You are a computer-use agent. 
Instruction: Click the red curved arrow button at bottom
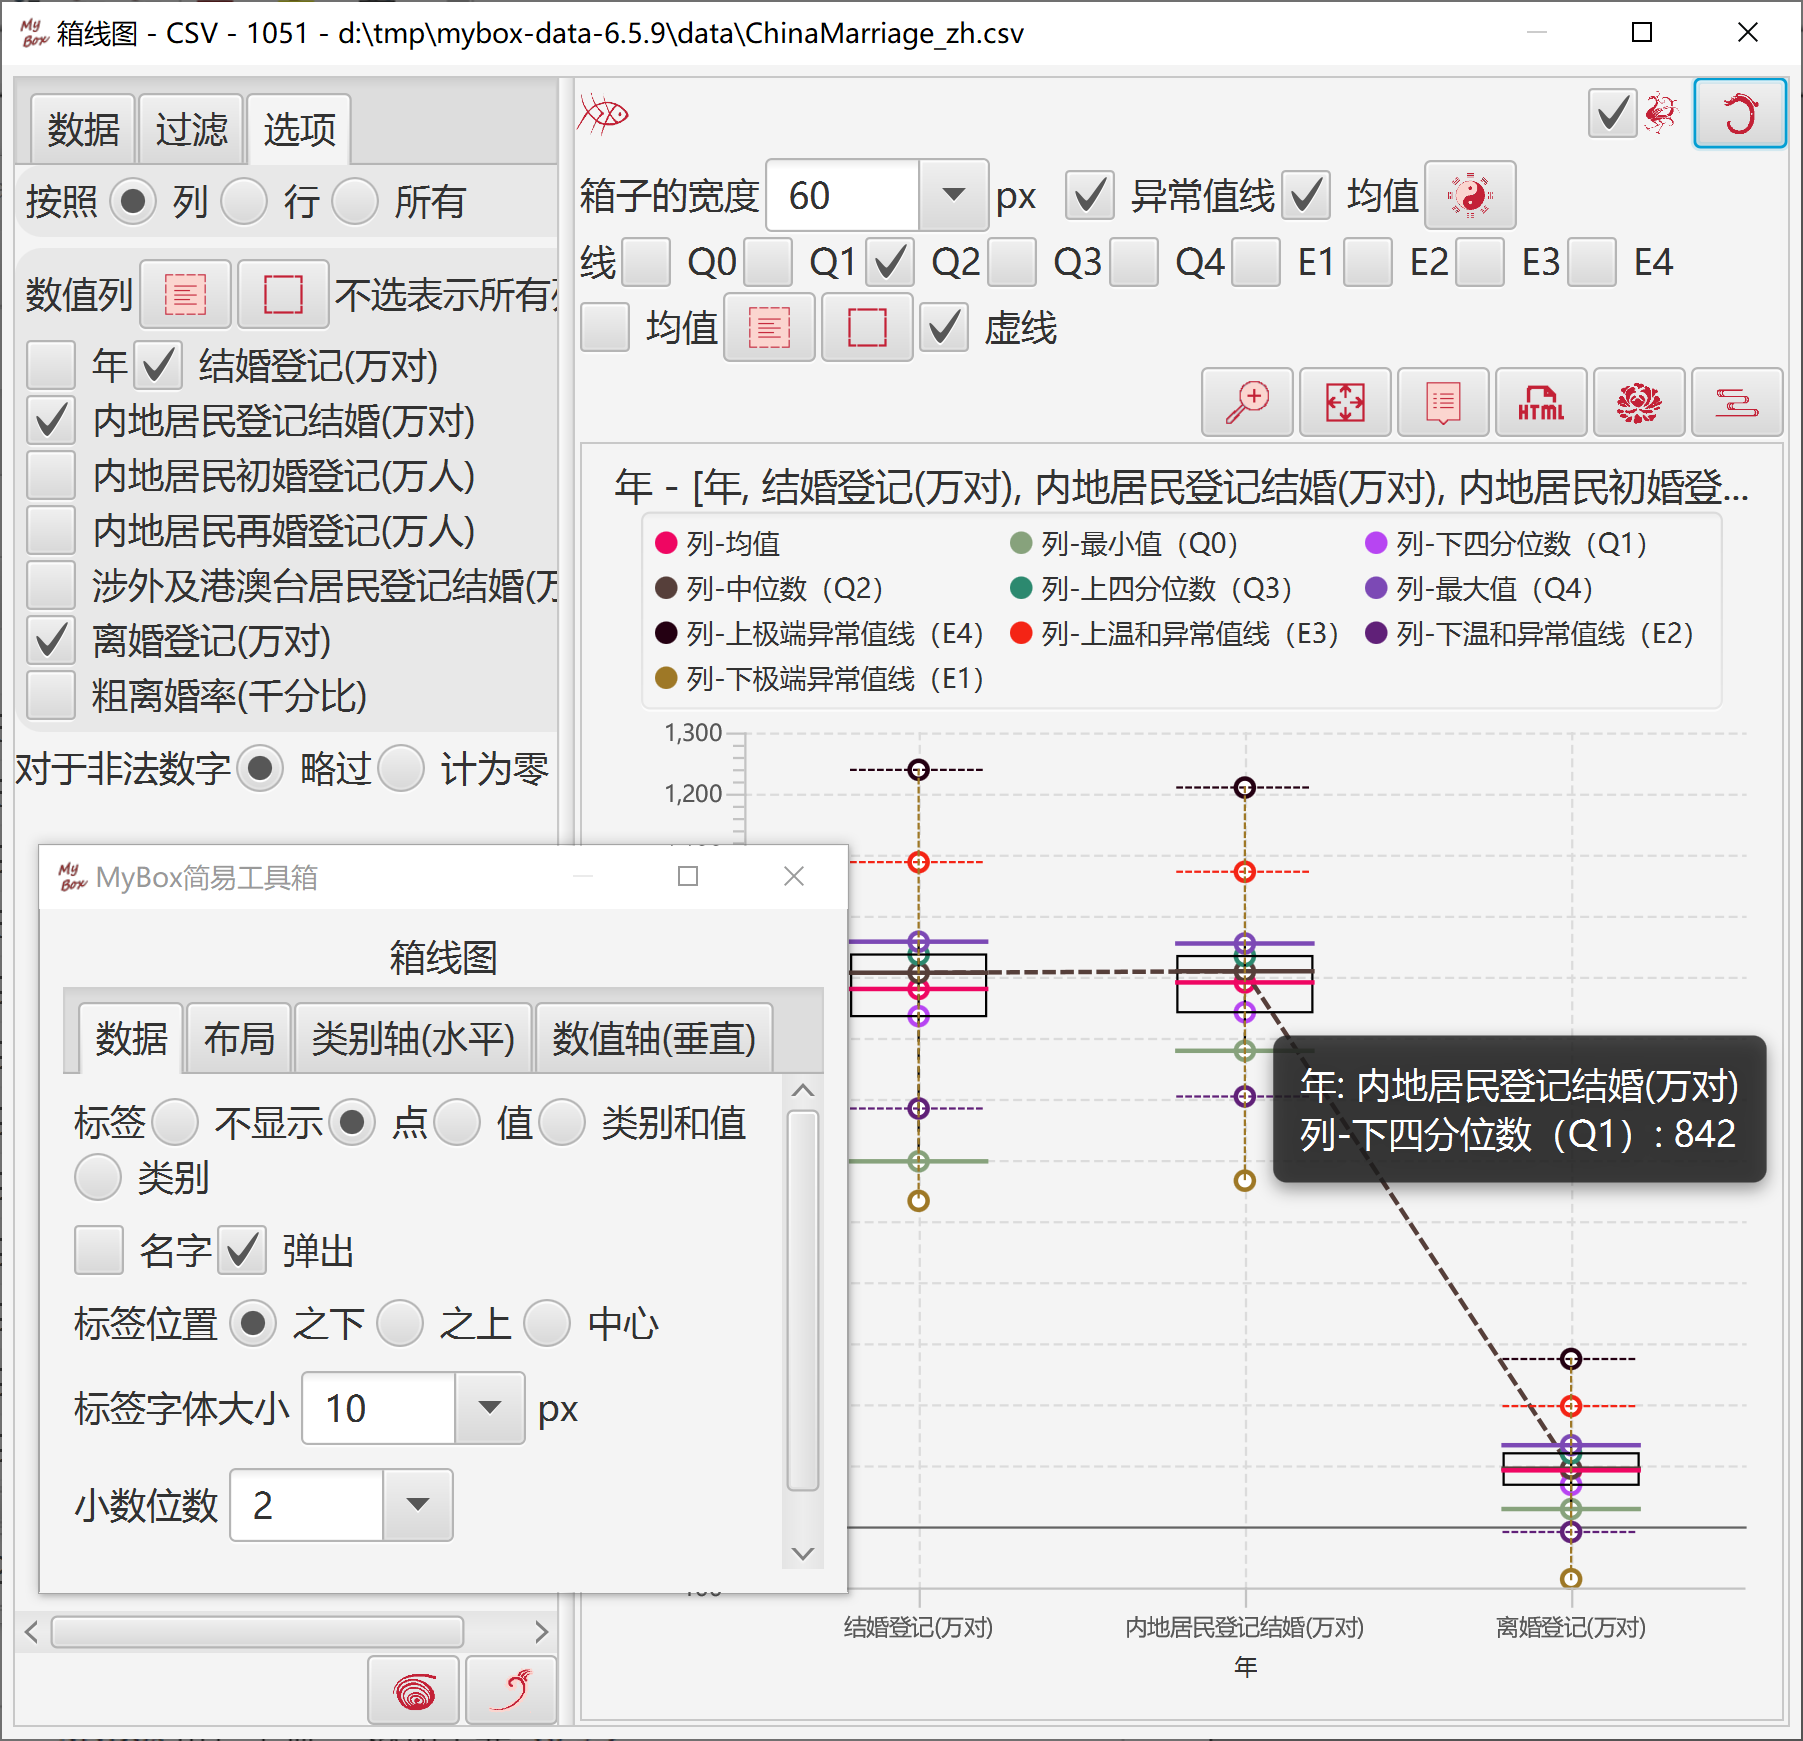(x=512, y=1691)
